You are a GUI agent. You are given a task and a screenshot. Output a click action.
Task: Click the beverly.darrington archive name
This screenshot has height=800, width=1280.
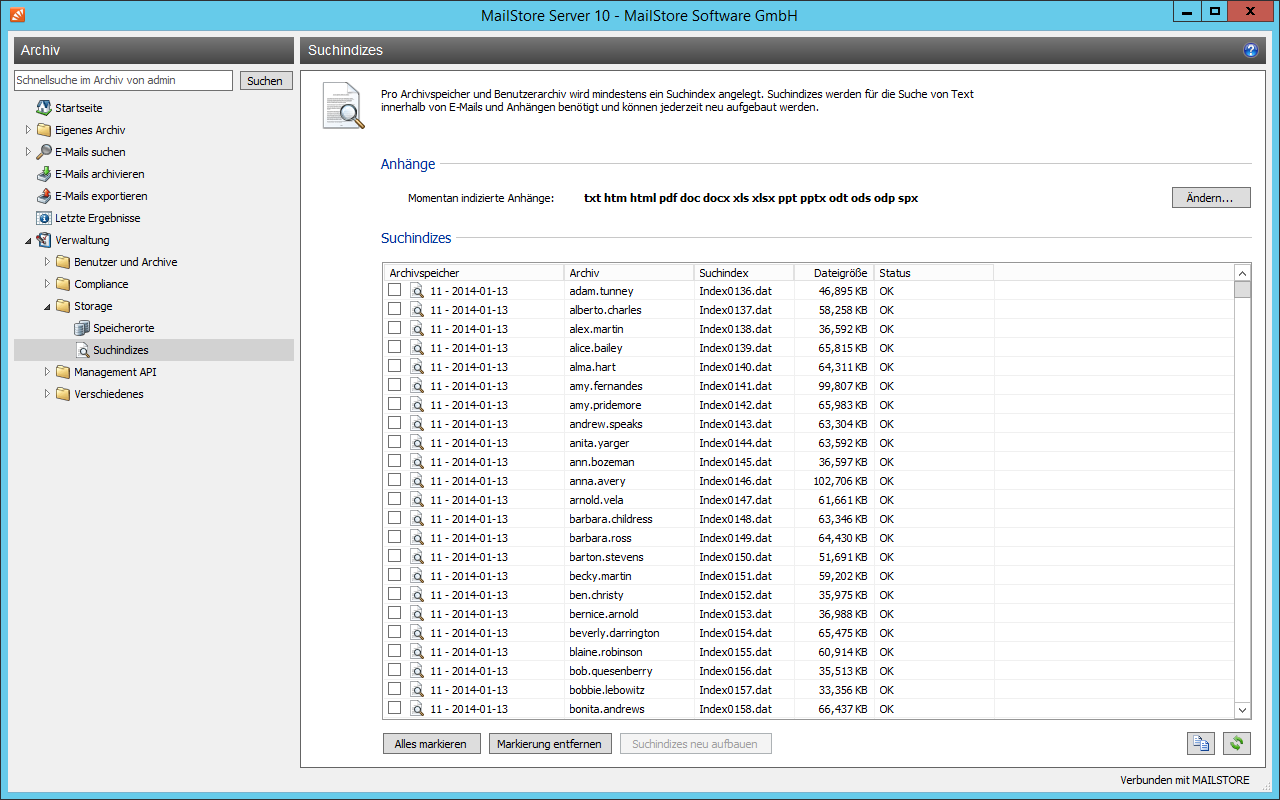[614, 633]
